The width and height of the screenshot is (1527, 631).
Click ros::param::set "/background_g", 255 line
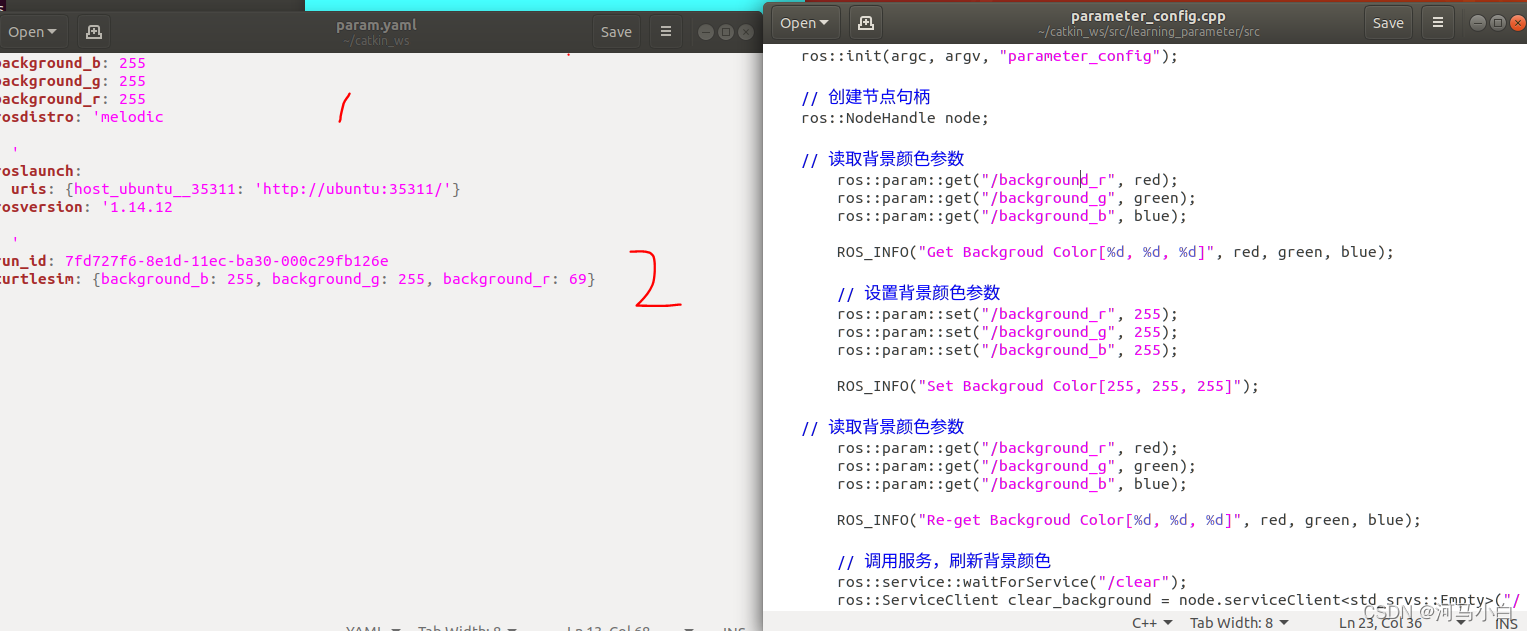pyautogui.click(x=1008, y=332)
